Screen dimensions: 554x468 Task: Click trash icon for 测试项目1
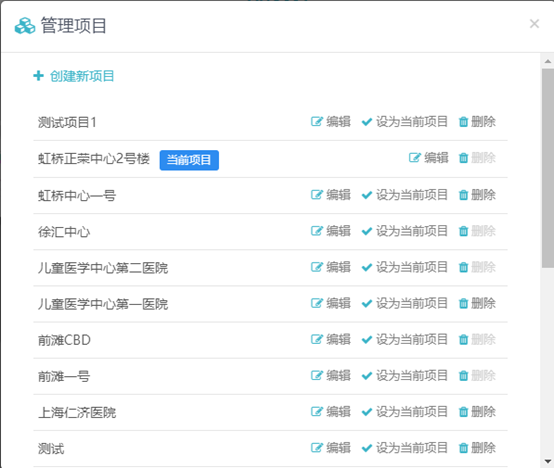pos(463,122)
